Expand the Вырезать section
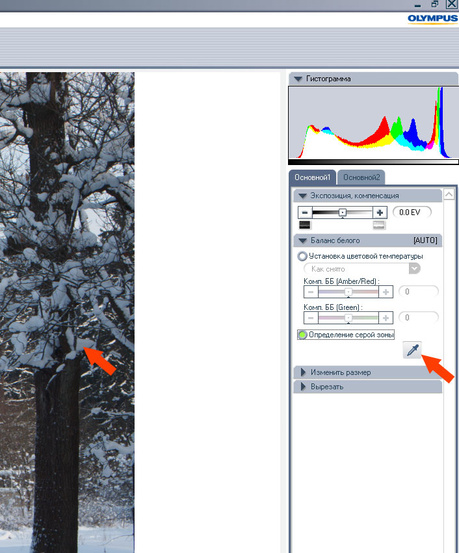This screenshot has width=459, height=553. coord(303,387)
